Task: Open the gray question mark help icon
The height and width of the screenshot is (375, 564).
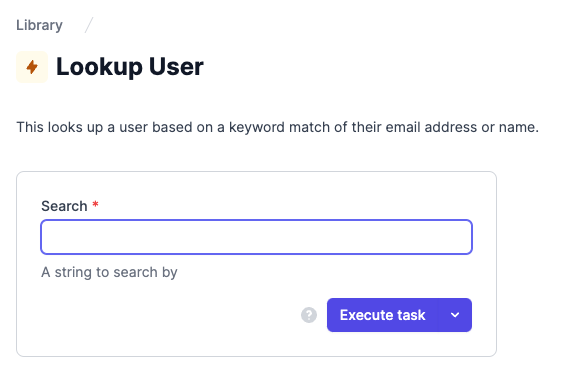Action: pos(309,315)
